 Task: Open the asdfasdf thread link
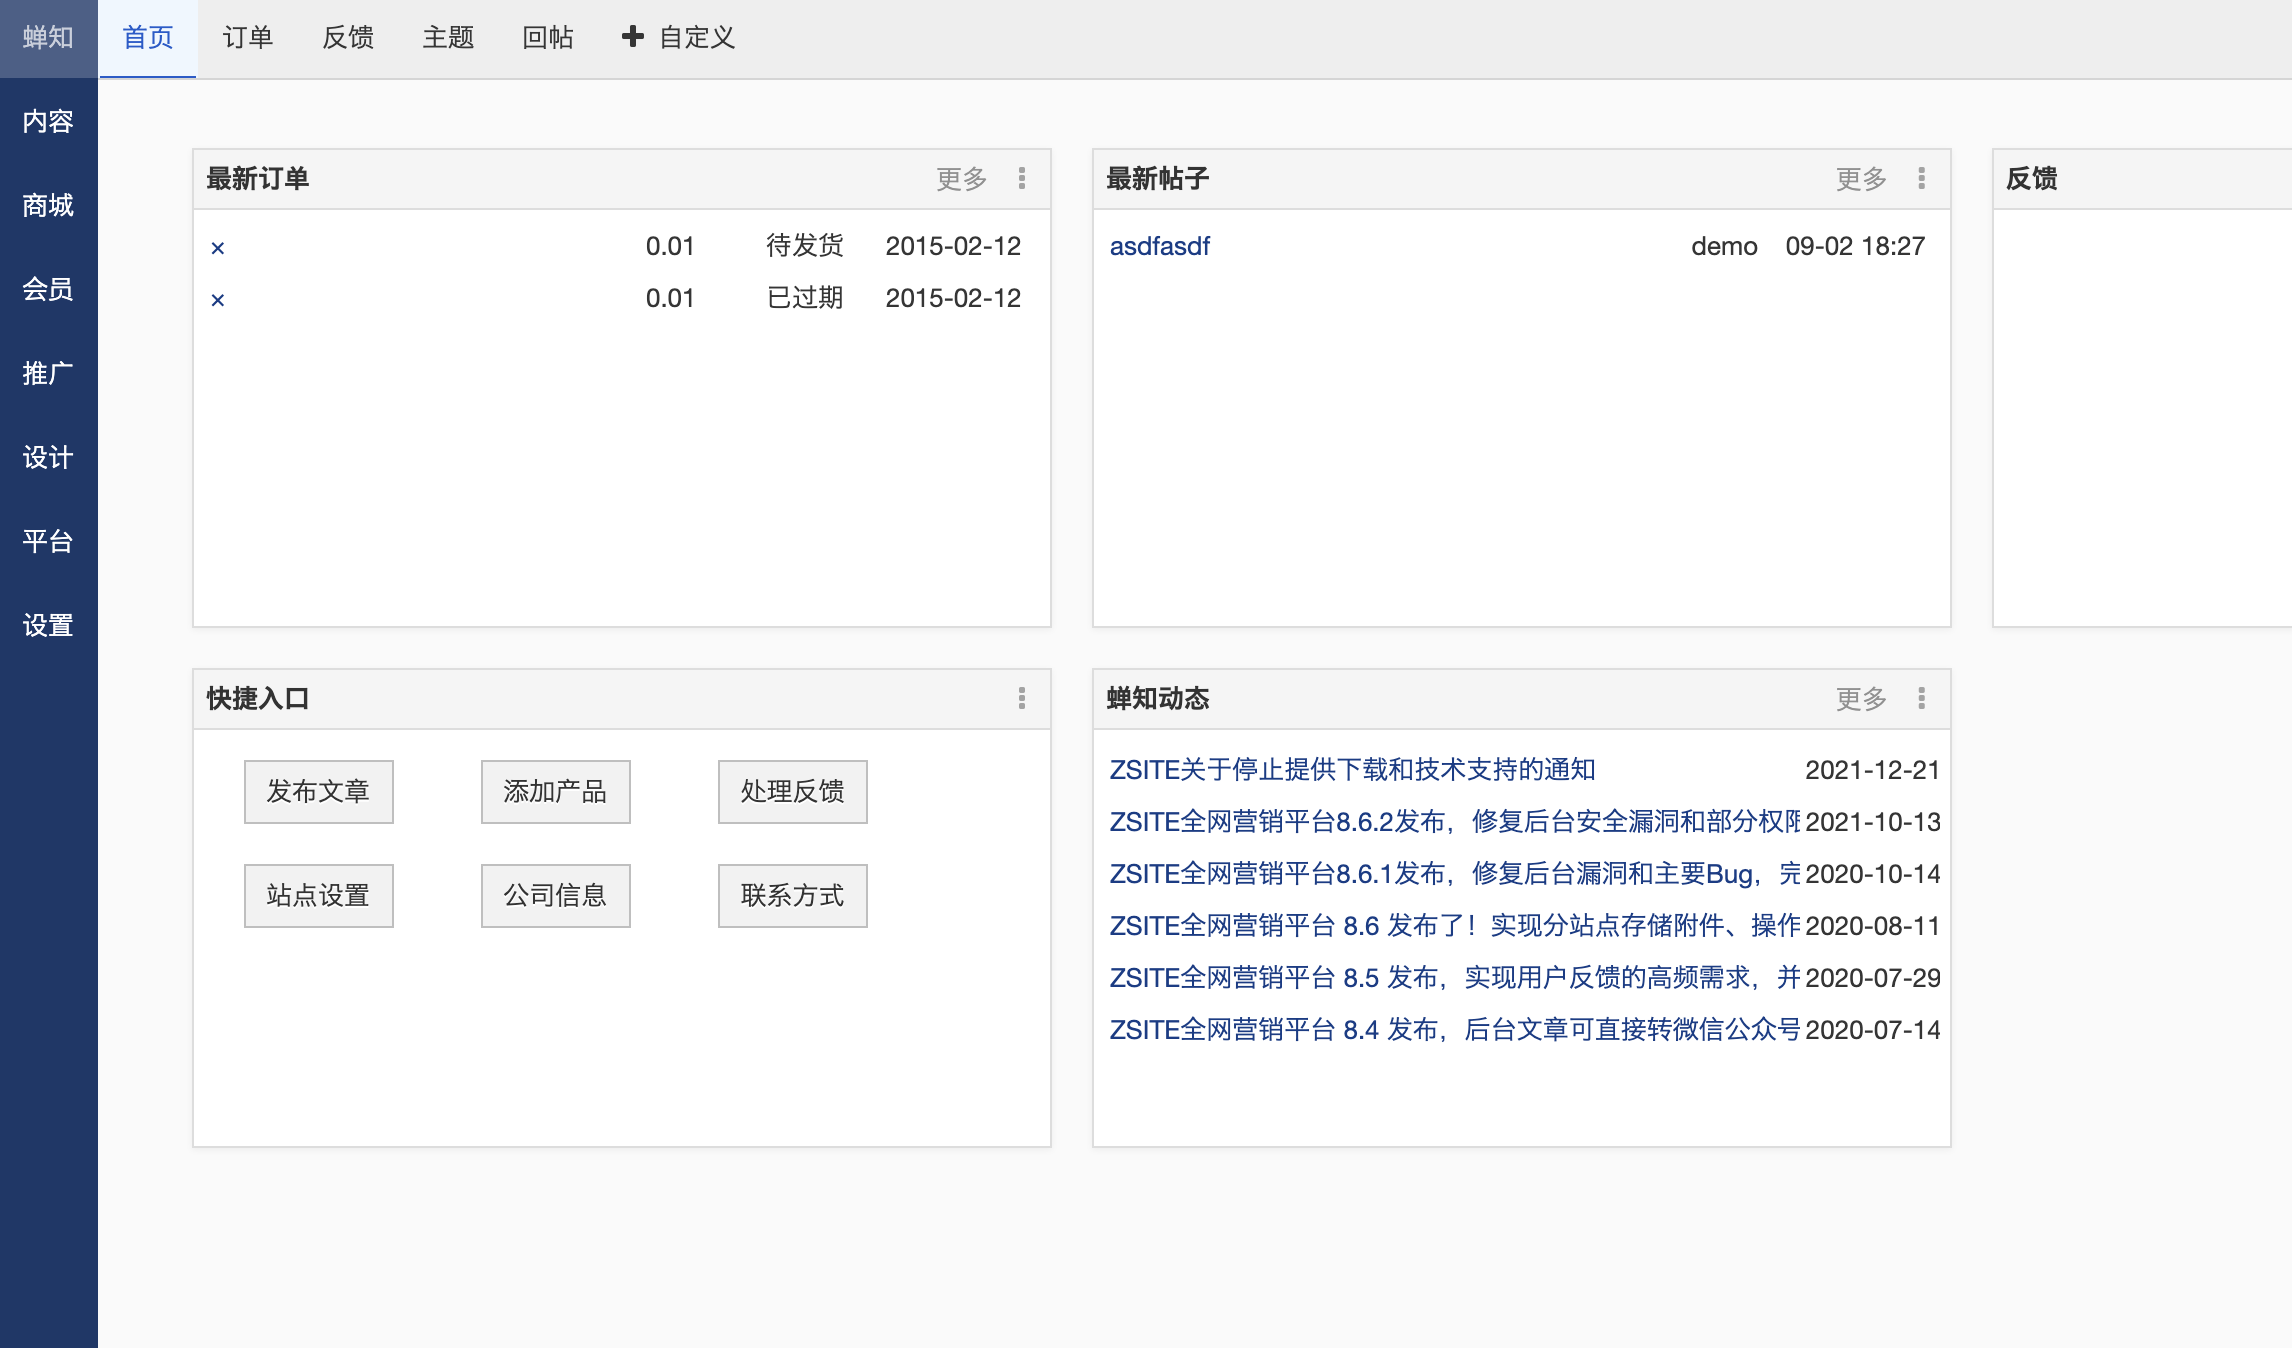(x=1159, y=246)
